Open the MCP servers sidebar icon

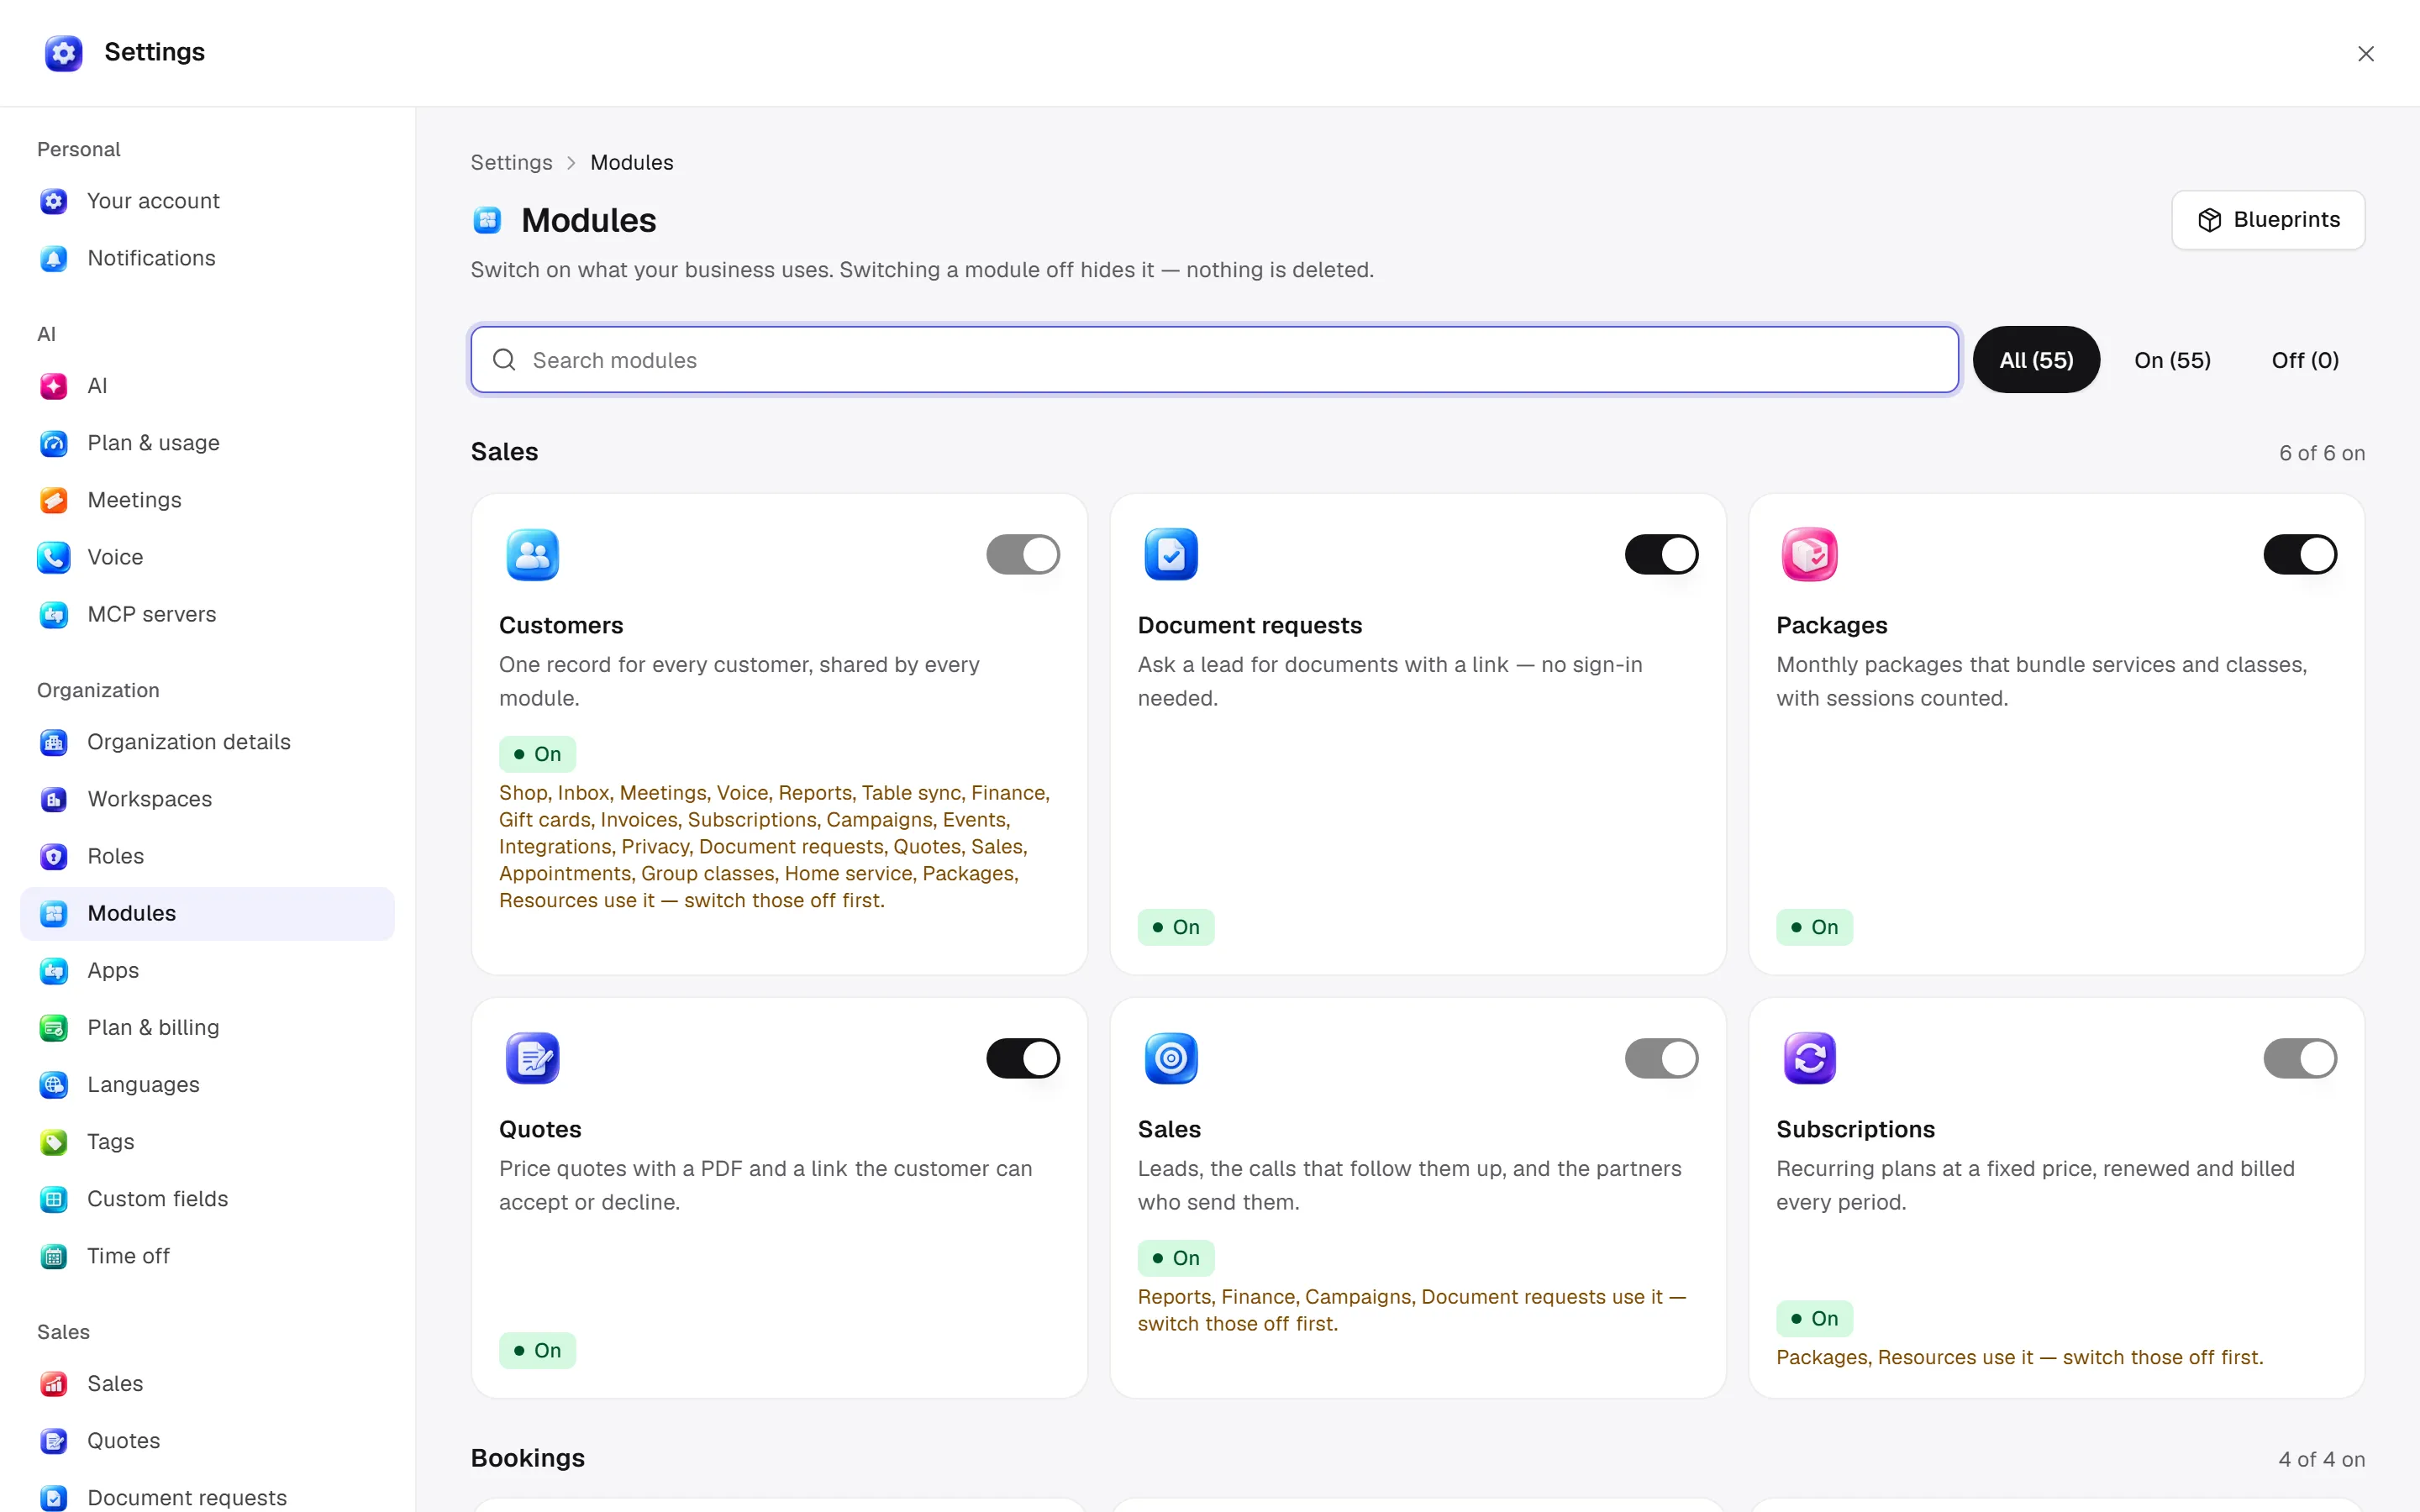pos(54,614)
